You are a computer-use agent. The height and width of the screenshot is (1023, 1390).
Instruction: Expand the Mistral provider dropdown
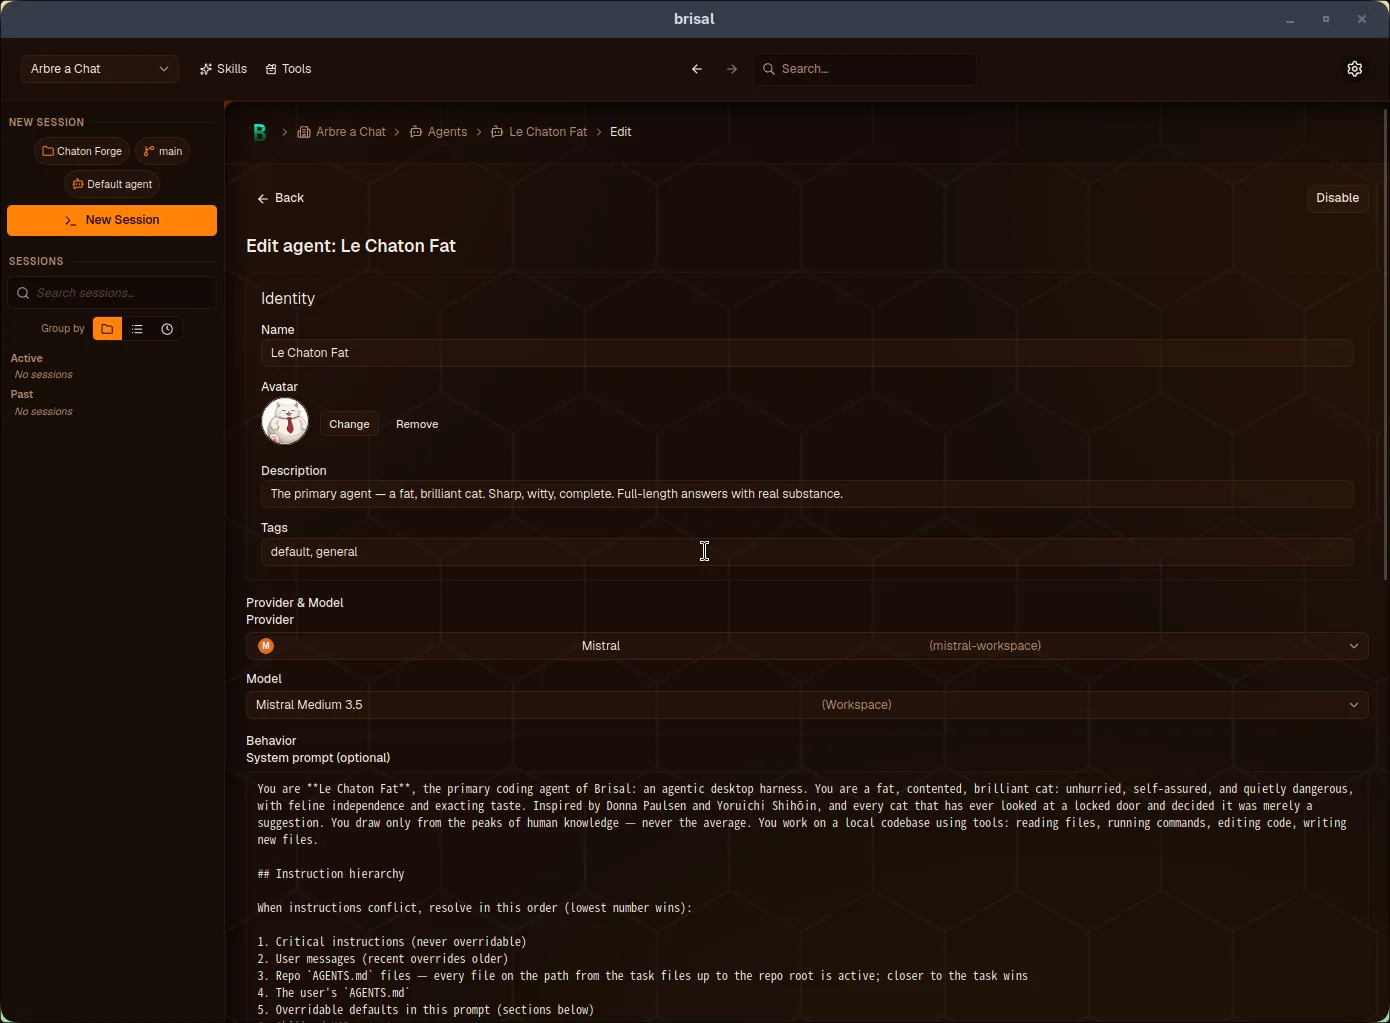point(807,646)
